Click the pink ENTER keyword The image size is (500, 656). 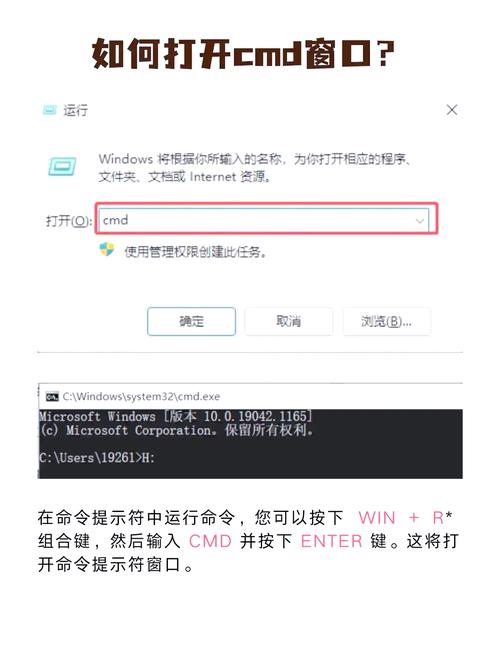[x=331, y=541]
